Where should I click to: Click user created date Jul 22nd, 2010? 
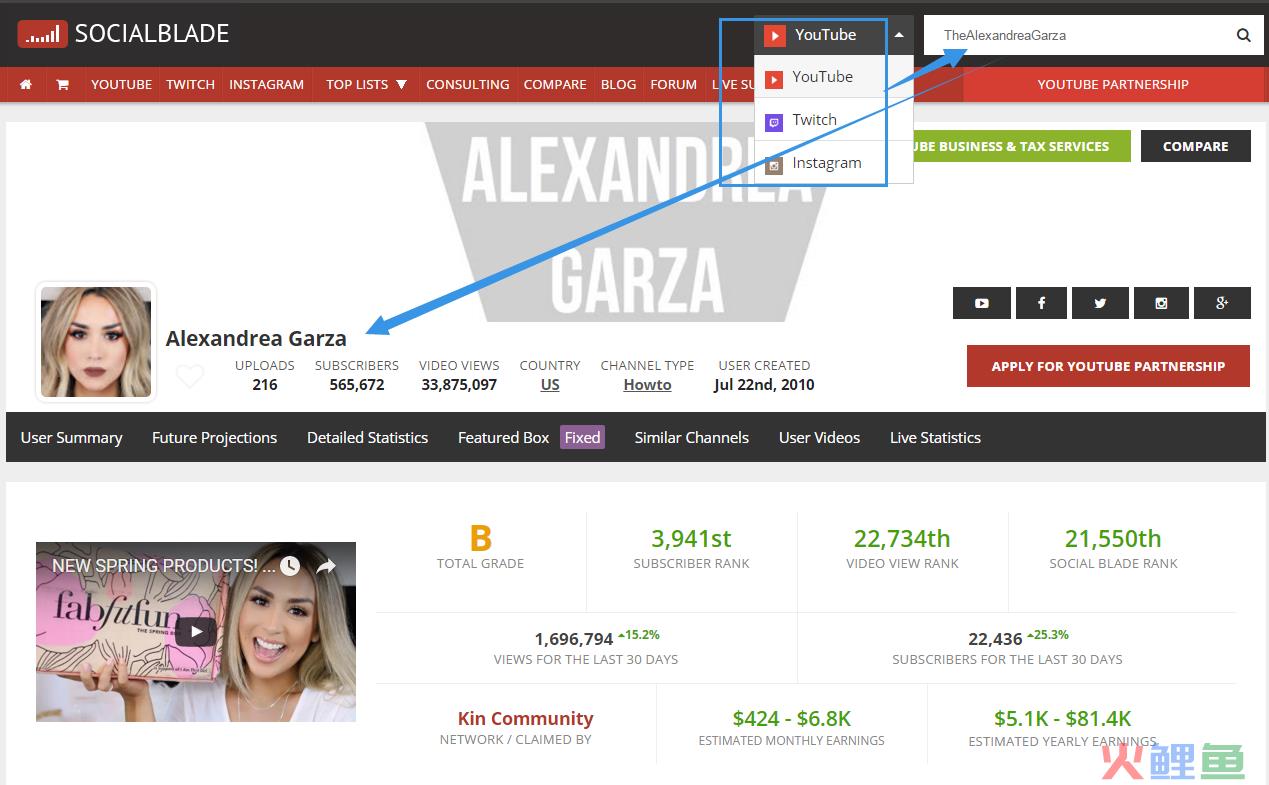(764, 384)
